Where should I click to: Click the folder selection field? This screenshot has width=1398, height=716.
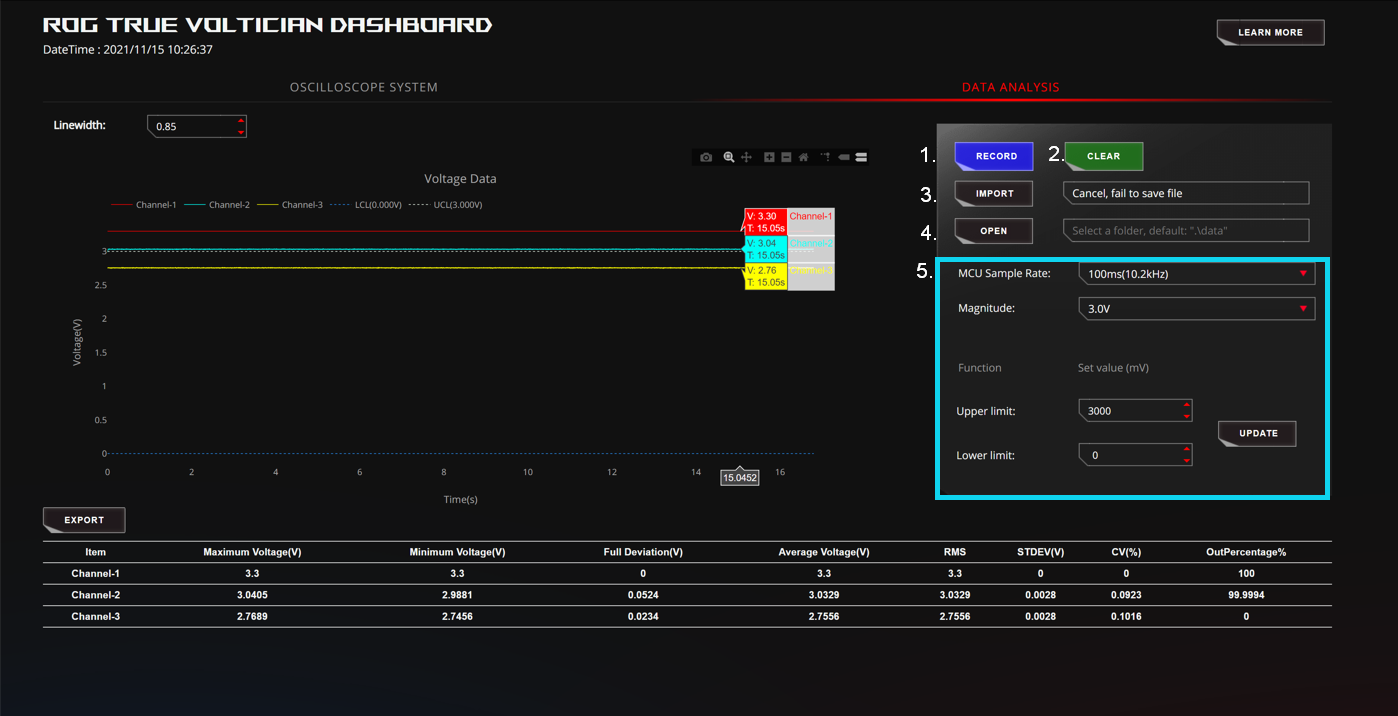[x=1186, y=230]
